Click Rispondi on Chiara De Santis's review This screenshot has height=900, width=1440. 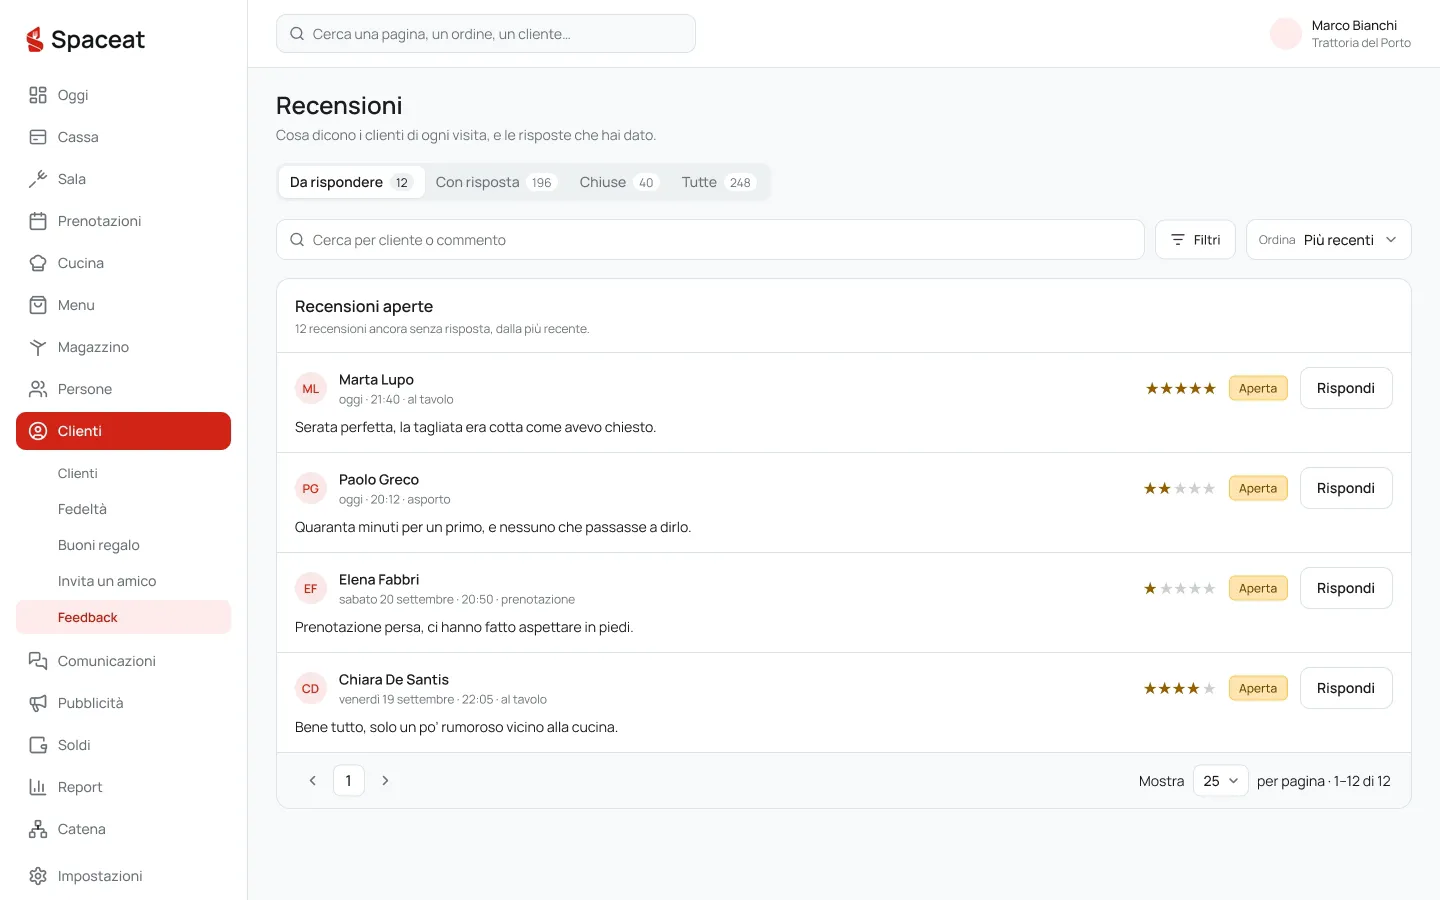[1346, 688]
